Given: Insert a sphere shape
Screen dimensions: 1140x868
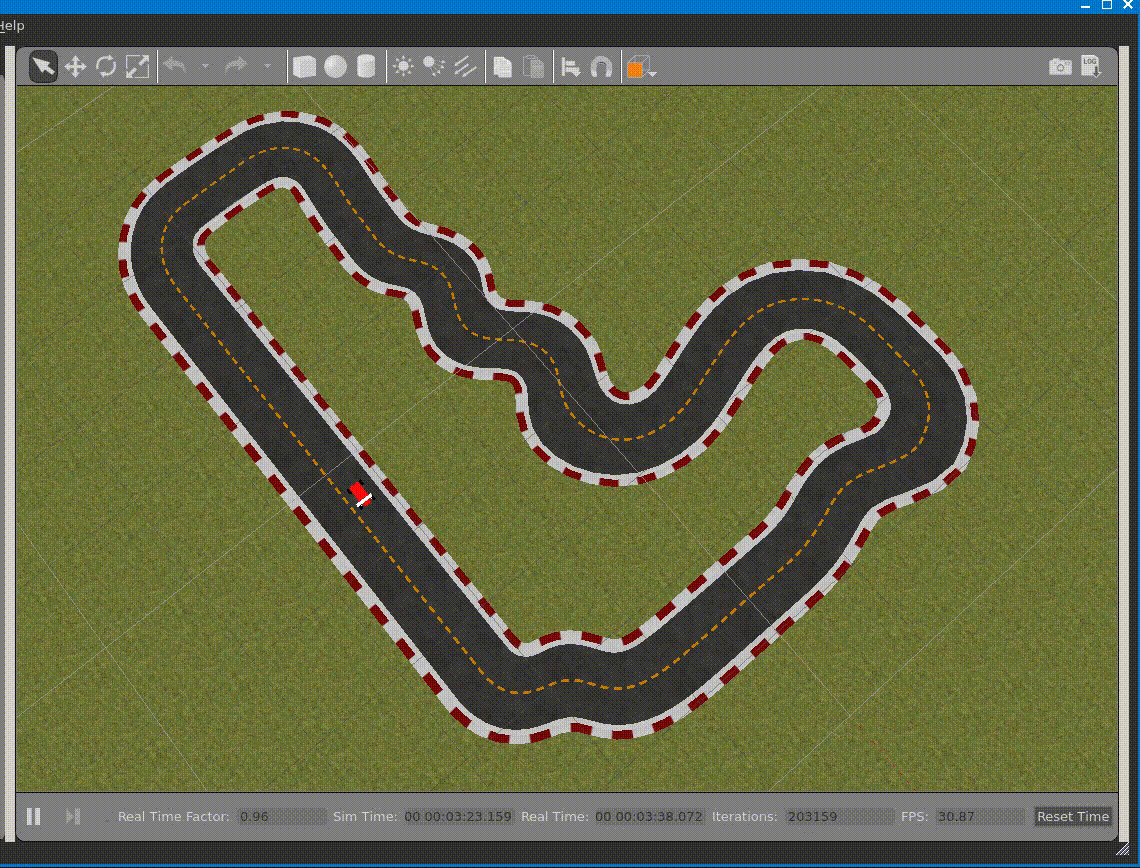Looking at the screenshot, I should pos(335,67).
